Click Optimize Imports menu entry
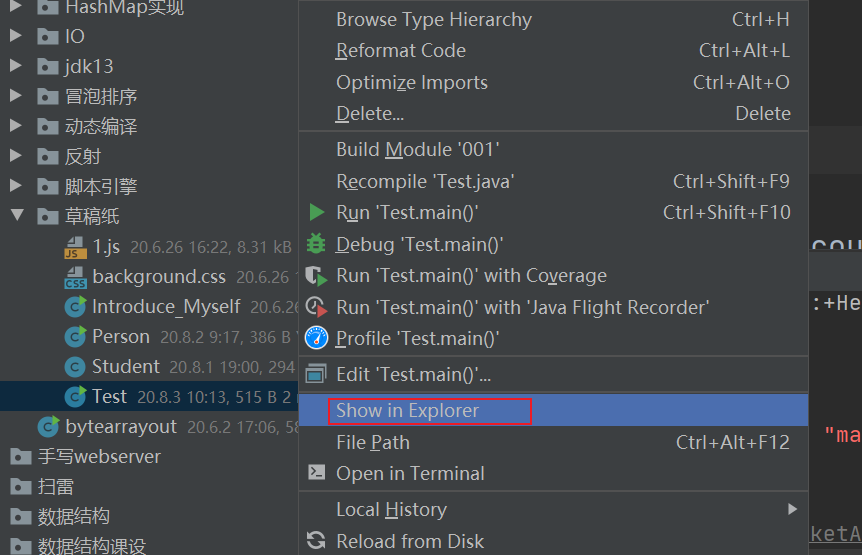The height and width of the screenshot is (555, 862). (411, 83)
